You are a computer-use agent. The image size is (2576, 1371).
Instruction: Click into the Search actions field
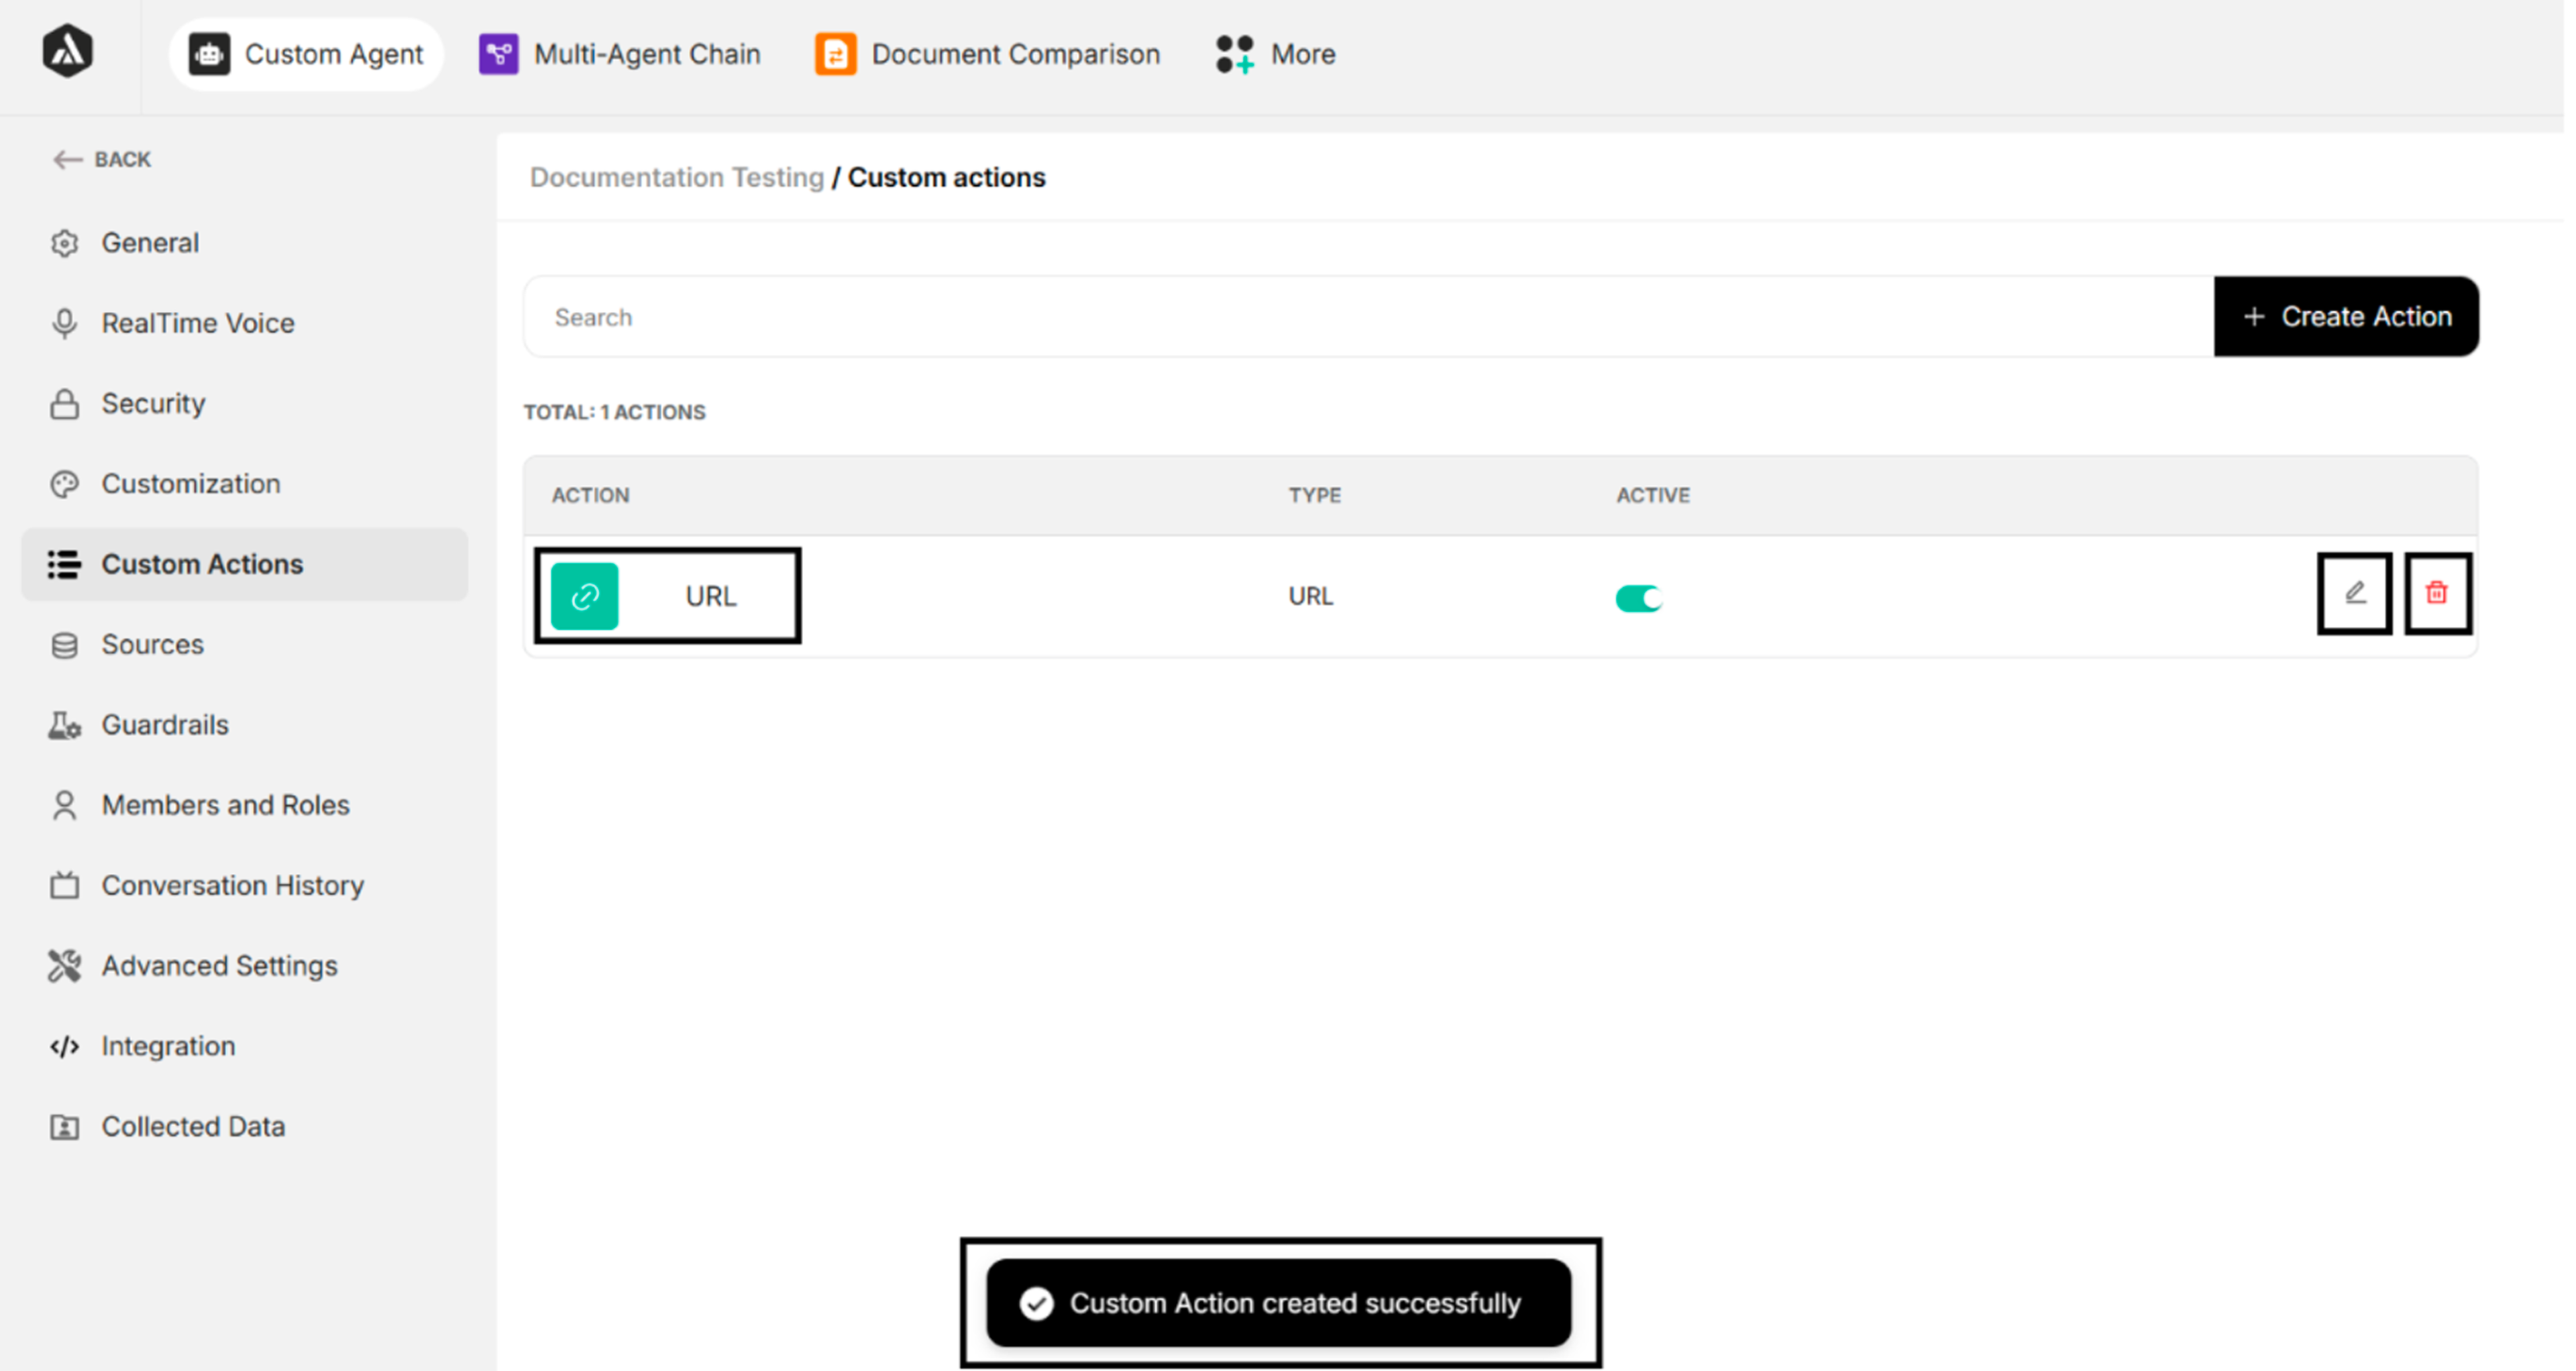tap(1368, 317)
